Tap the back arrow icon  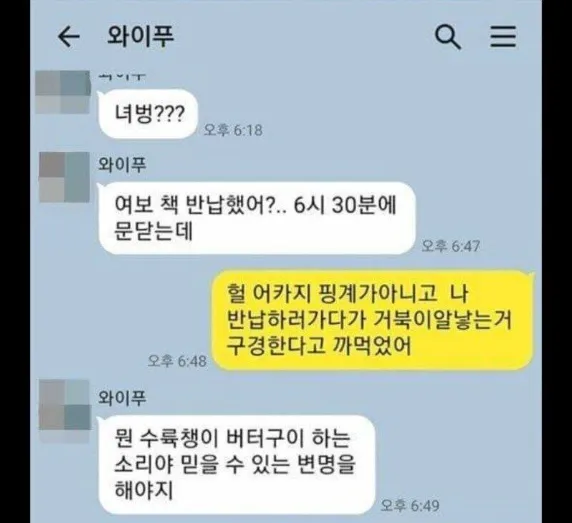click(x=69, y=36)
